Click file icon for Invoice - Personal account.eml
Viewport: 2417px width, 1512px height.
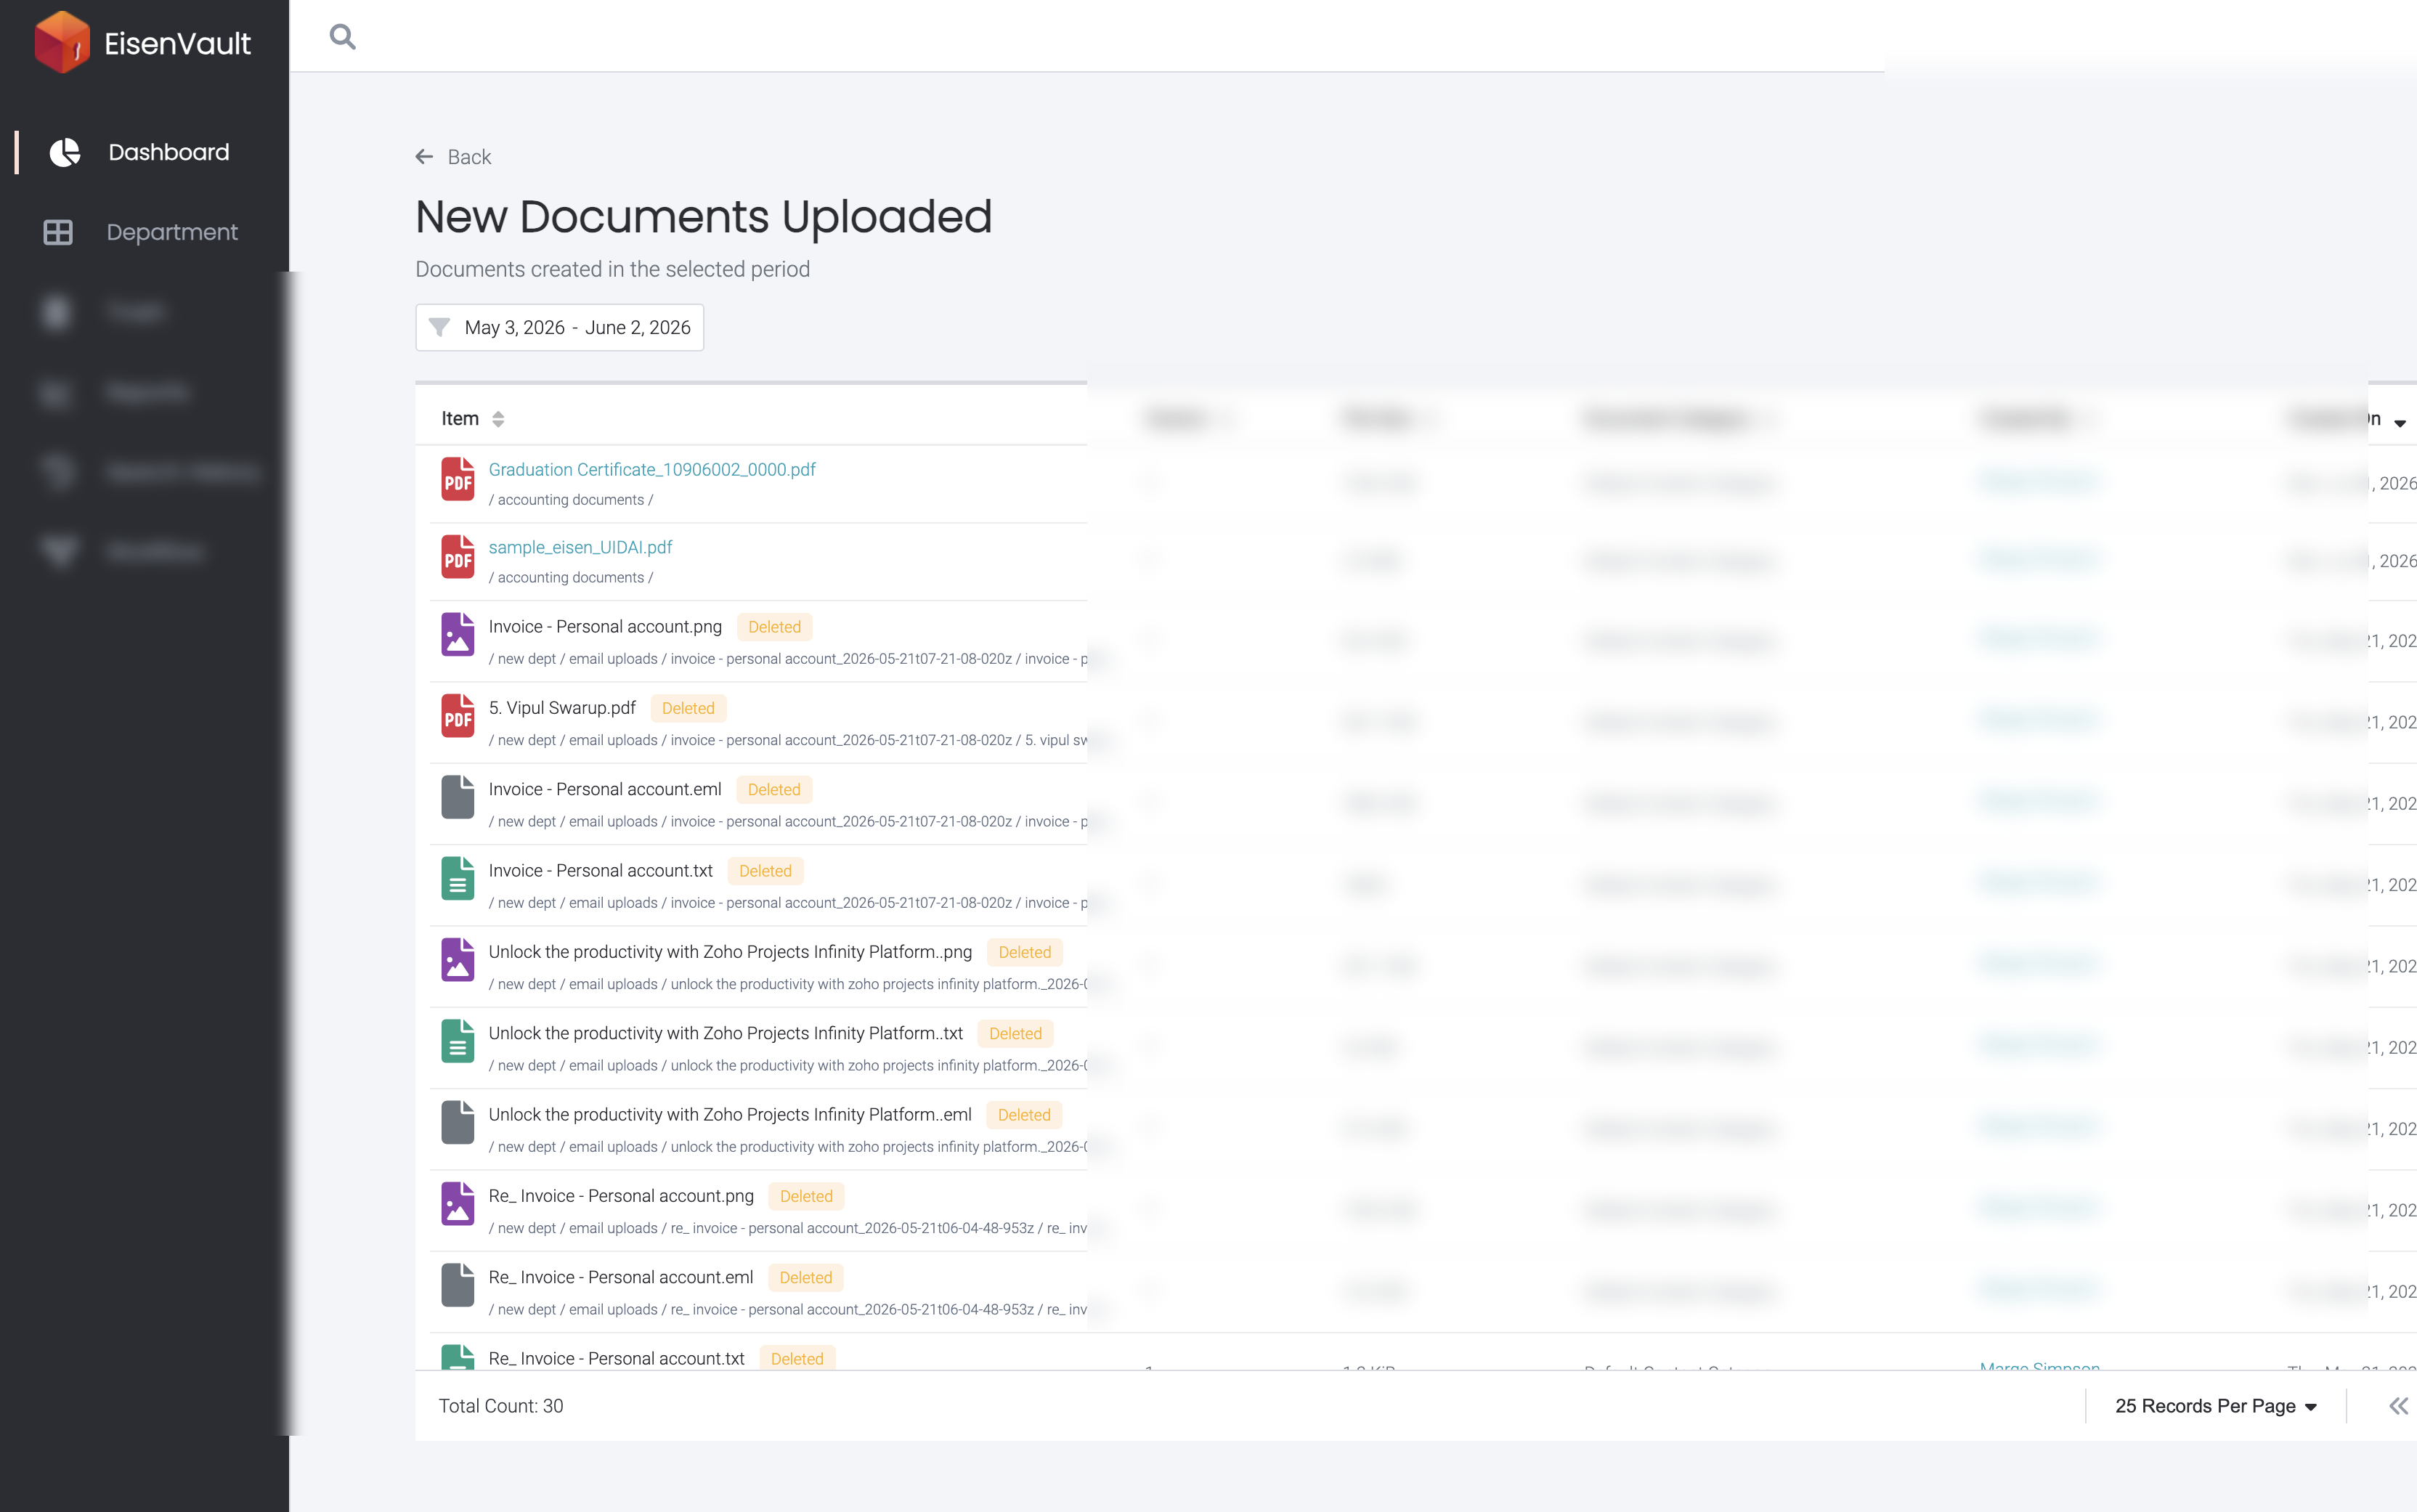tap(458, 797)
